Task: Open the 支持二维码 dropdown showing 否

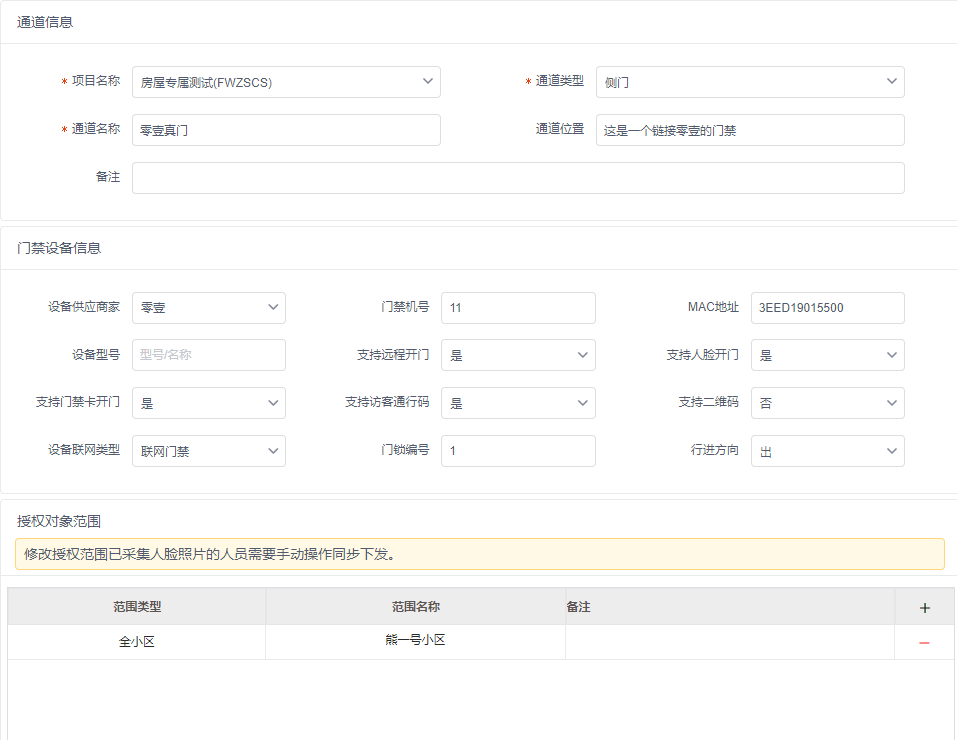Action: [x=827, y=403]
